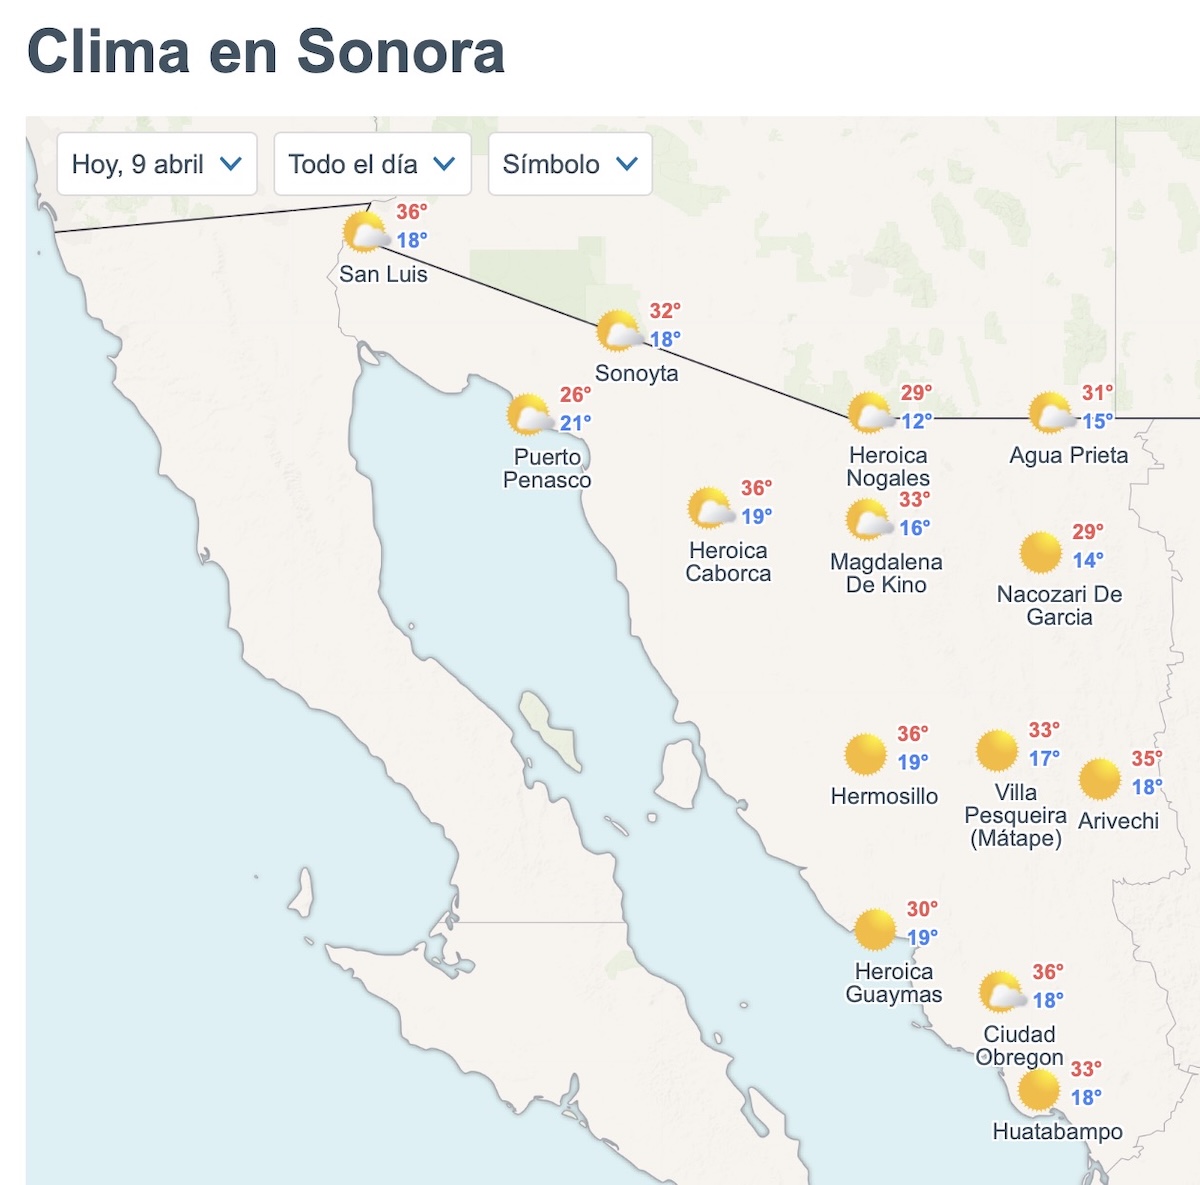The image size is (1200, 1185).
Task: Click the weather symbol for Heroica Nogales
Action: pos(867,410)
